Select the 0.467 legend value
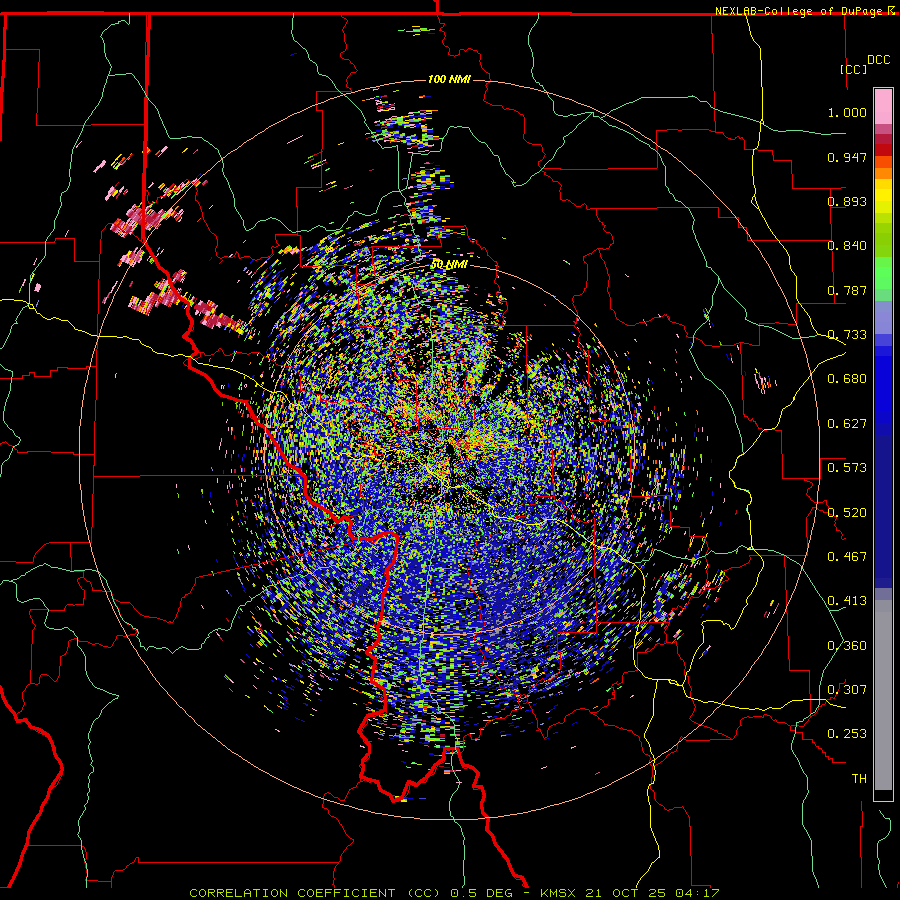900x900 pixels. (x=847, y=556)
